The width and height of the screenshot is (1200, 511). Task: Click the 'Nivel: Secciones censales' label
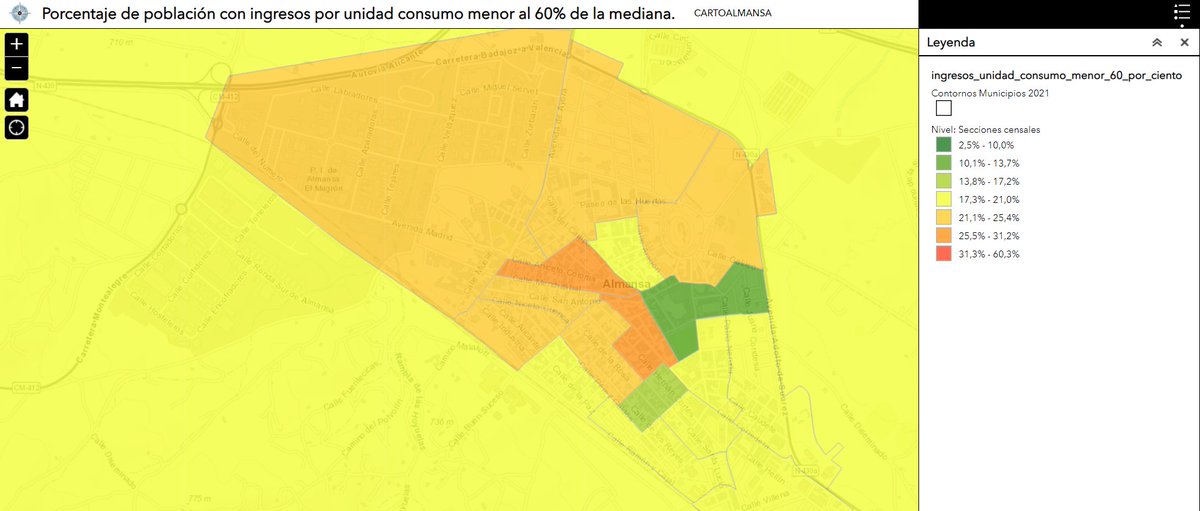985,130
